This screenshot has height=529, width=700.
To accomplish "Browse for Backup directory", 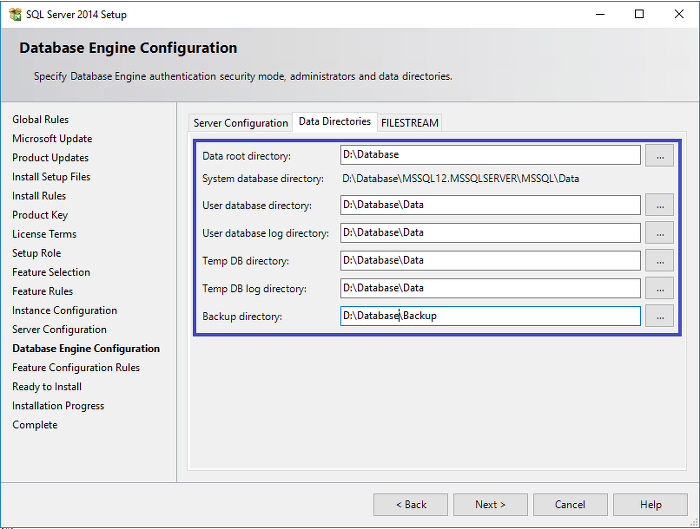I will click(x=659, y=316).
